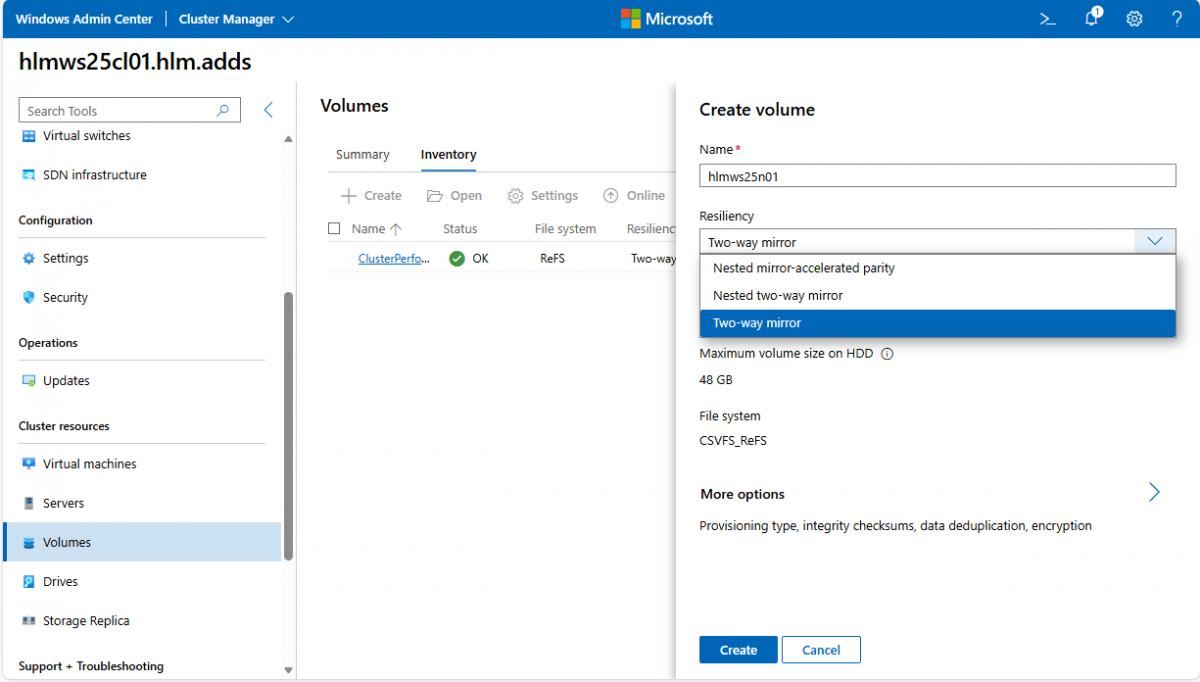Screen dimensions: 1200x682
Task: Open the settings gear in header
Action: coord(1134,19)
